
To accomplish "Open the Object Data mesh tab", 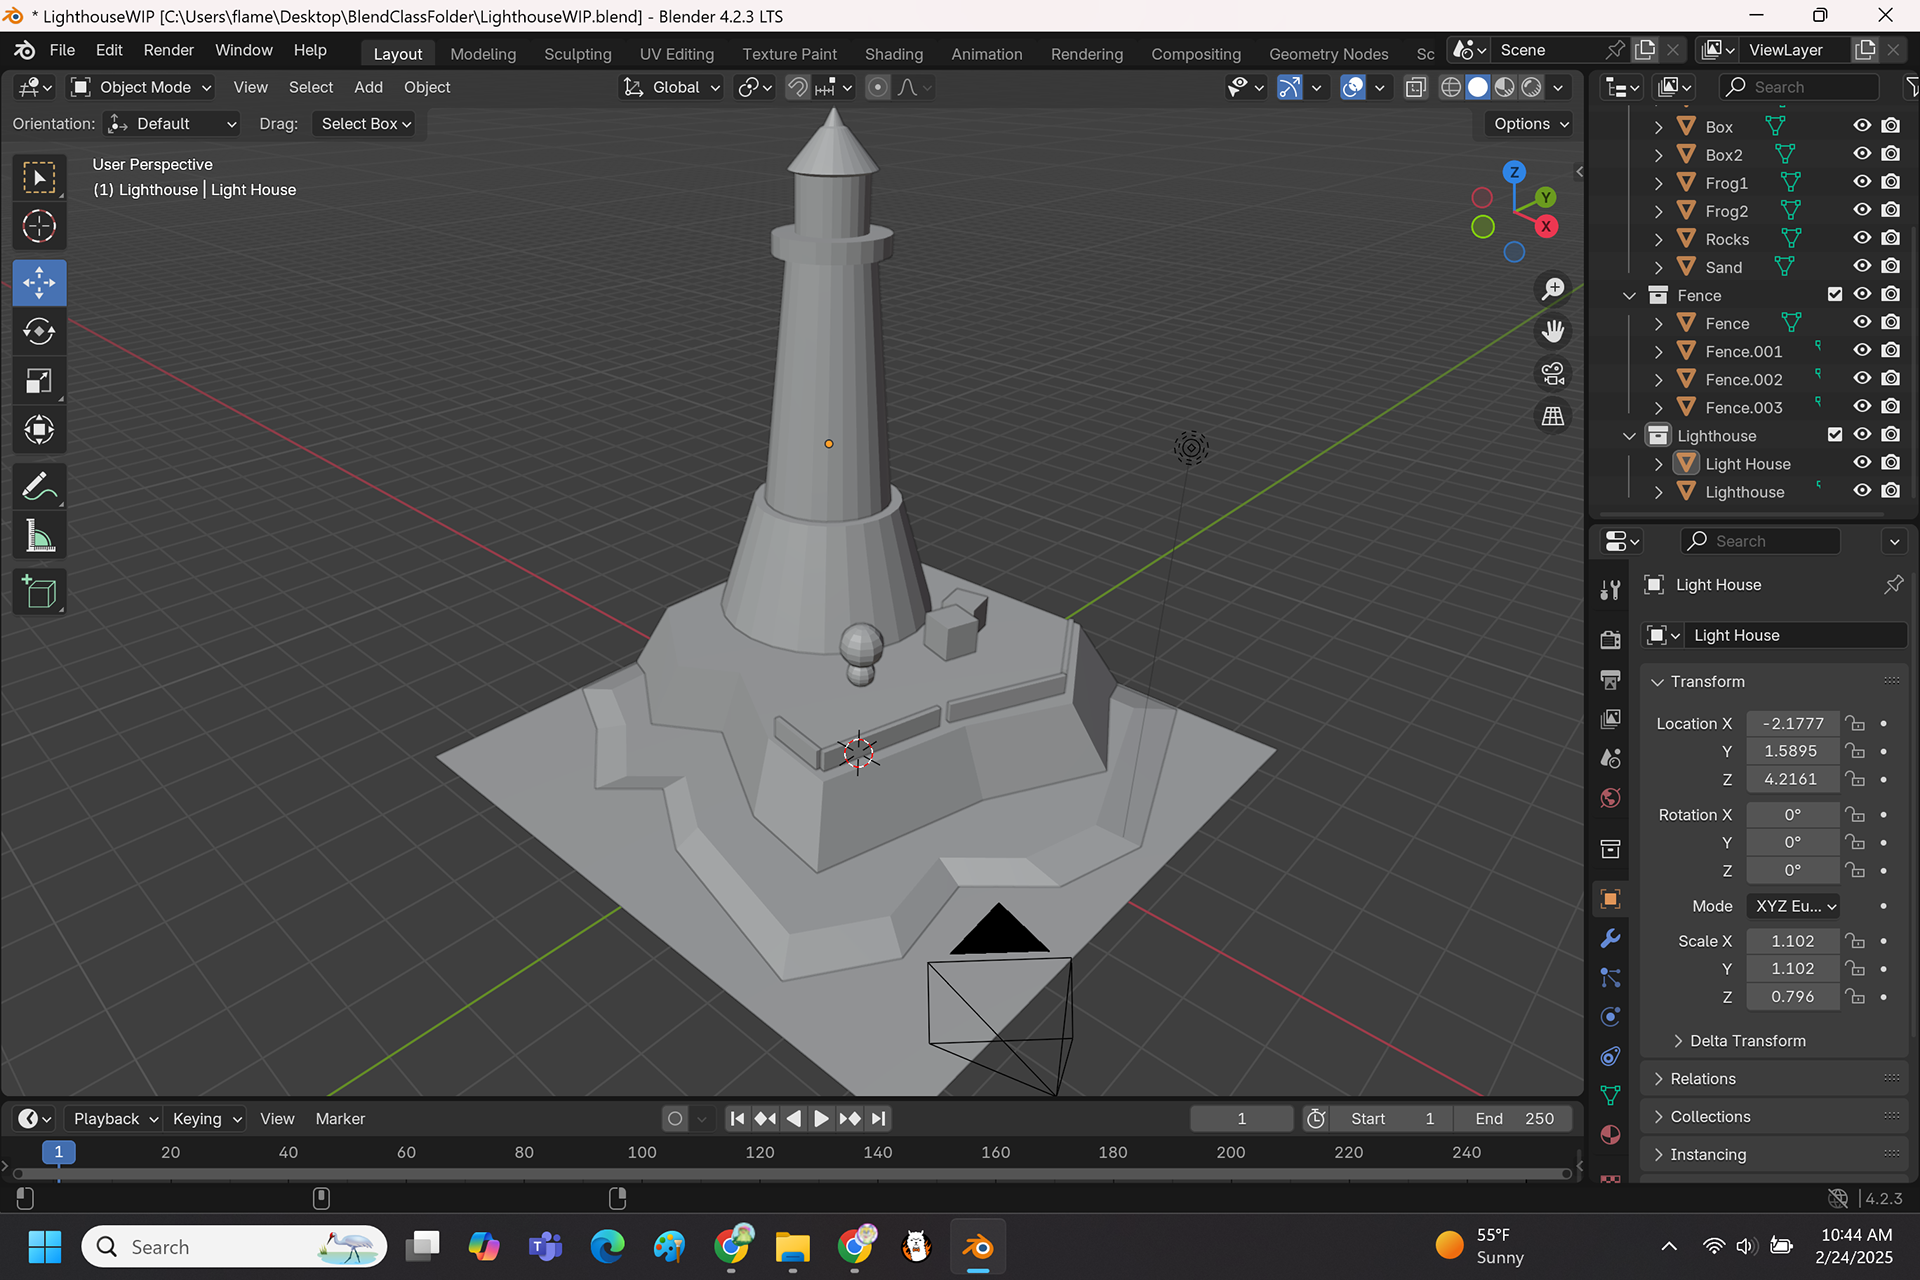I will [1610, 1096].
